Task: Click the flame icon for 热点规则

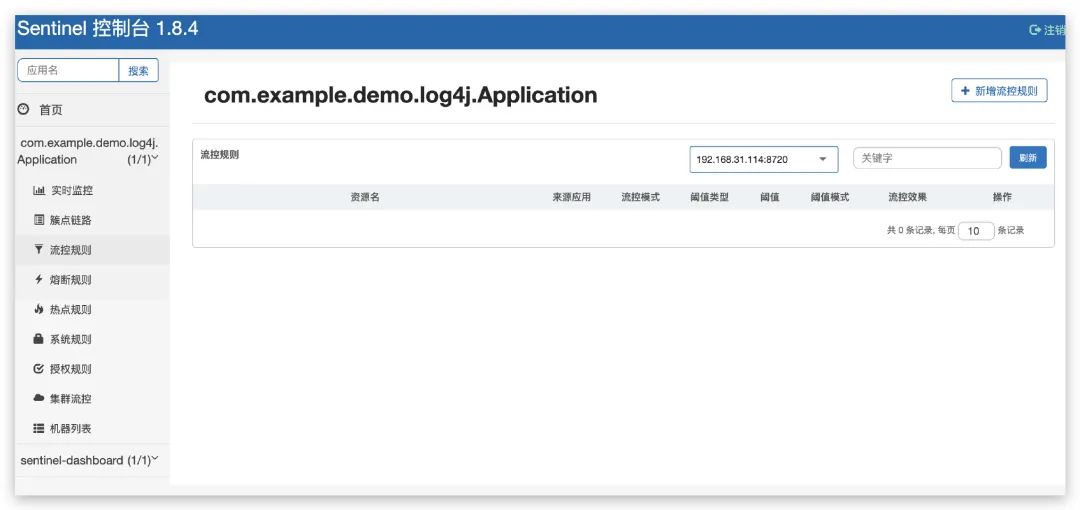Action: click(x=39, y=309)
